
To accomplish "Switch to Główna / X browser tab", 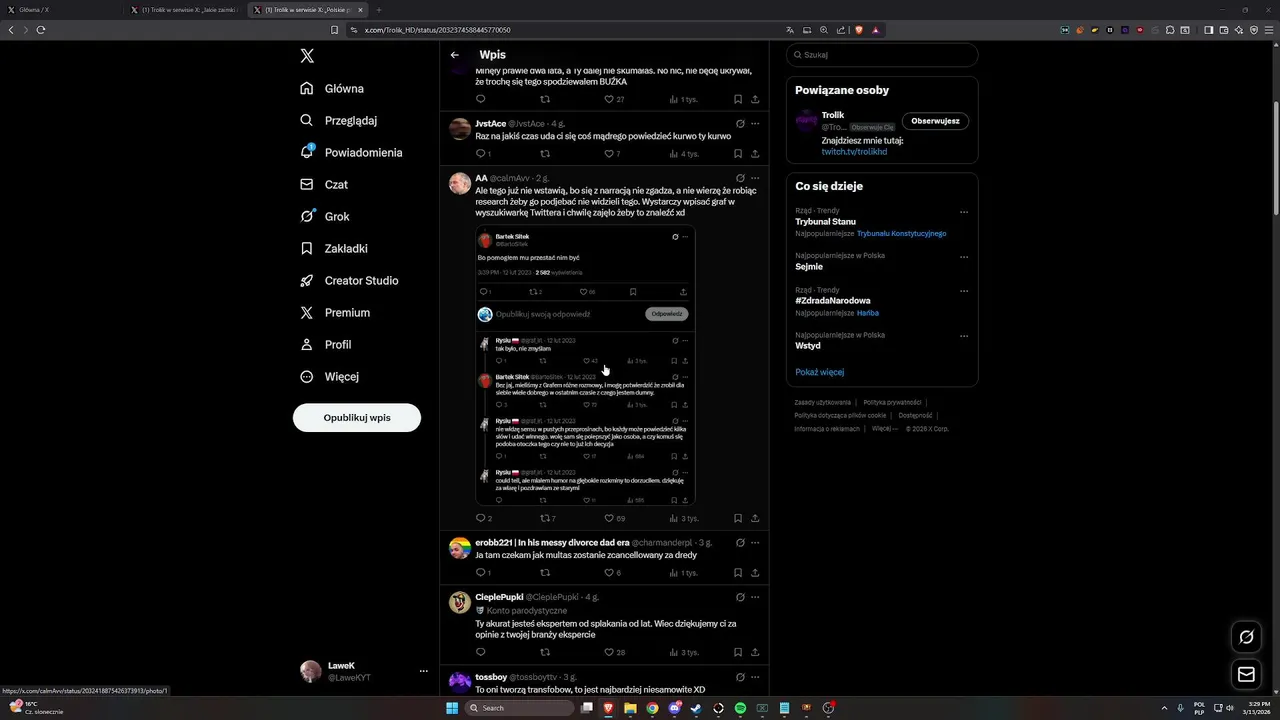I will click(60, 9).
